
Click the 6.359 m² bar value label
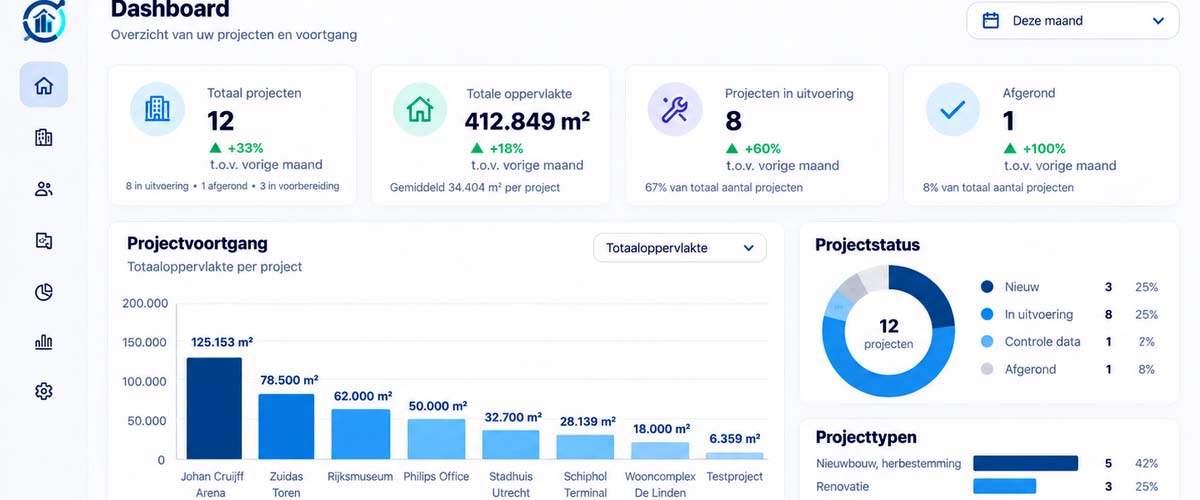(x=735, y=438)
